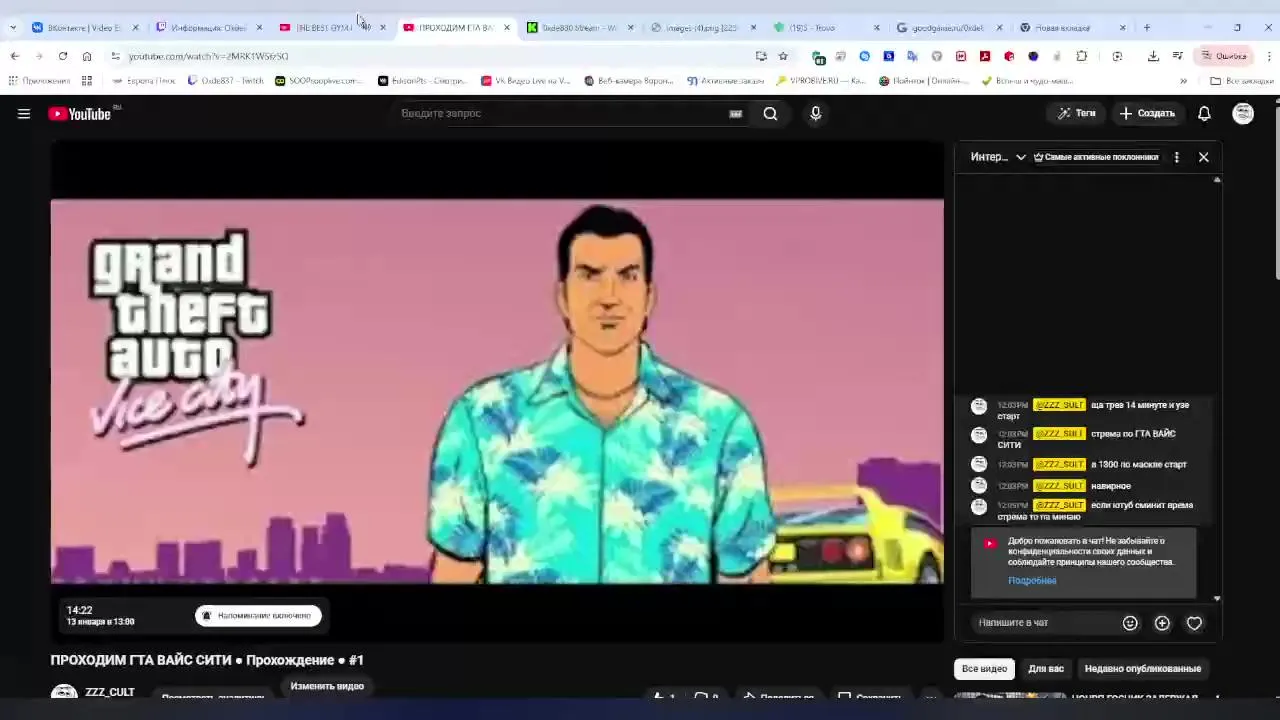Start voice search with microphone icon

coord(816,114)
